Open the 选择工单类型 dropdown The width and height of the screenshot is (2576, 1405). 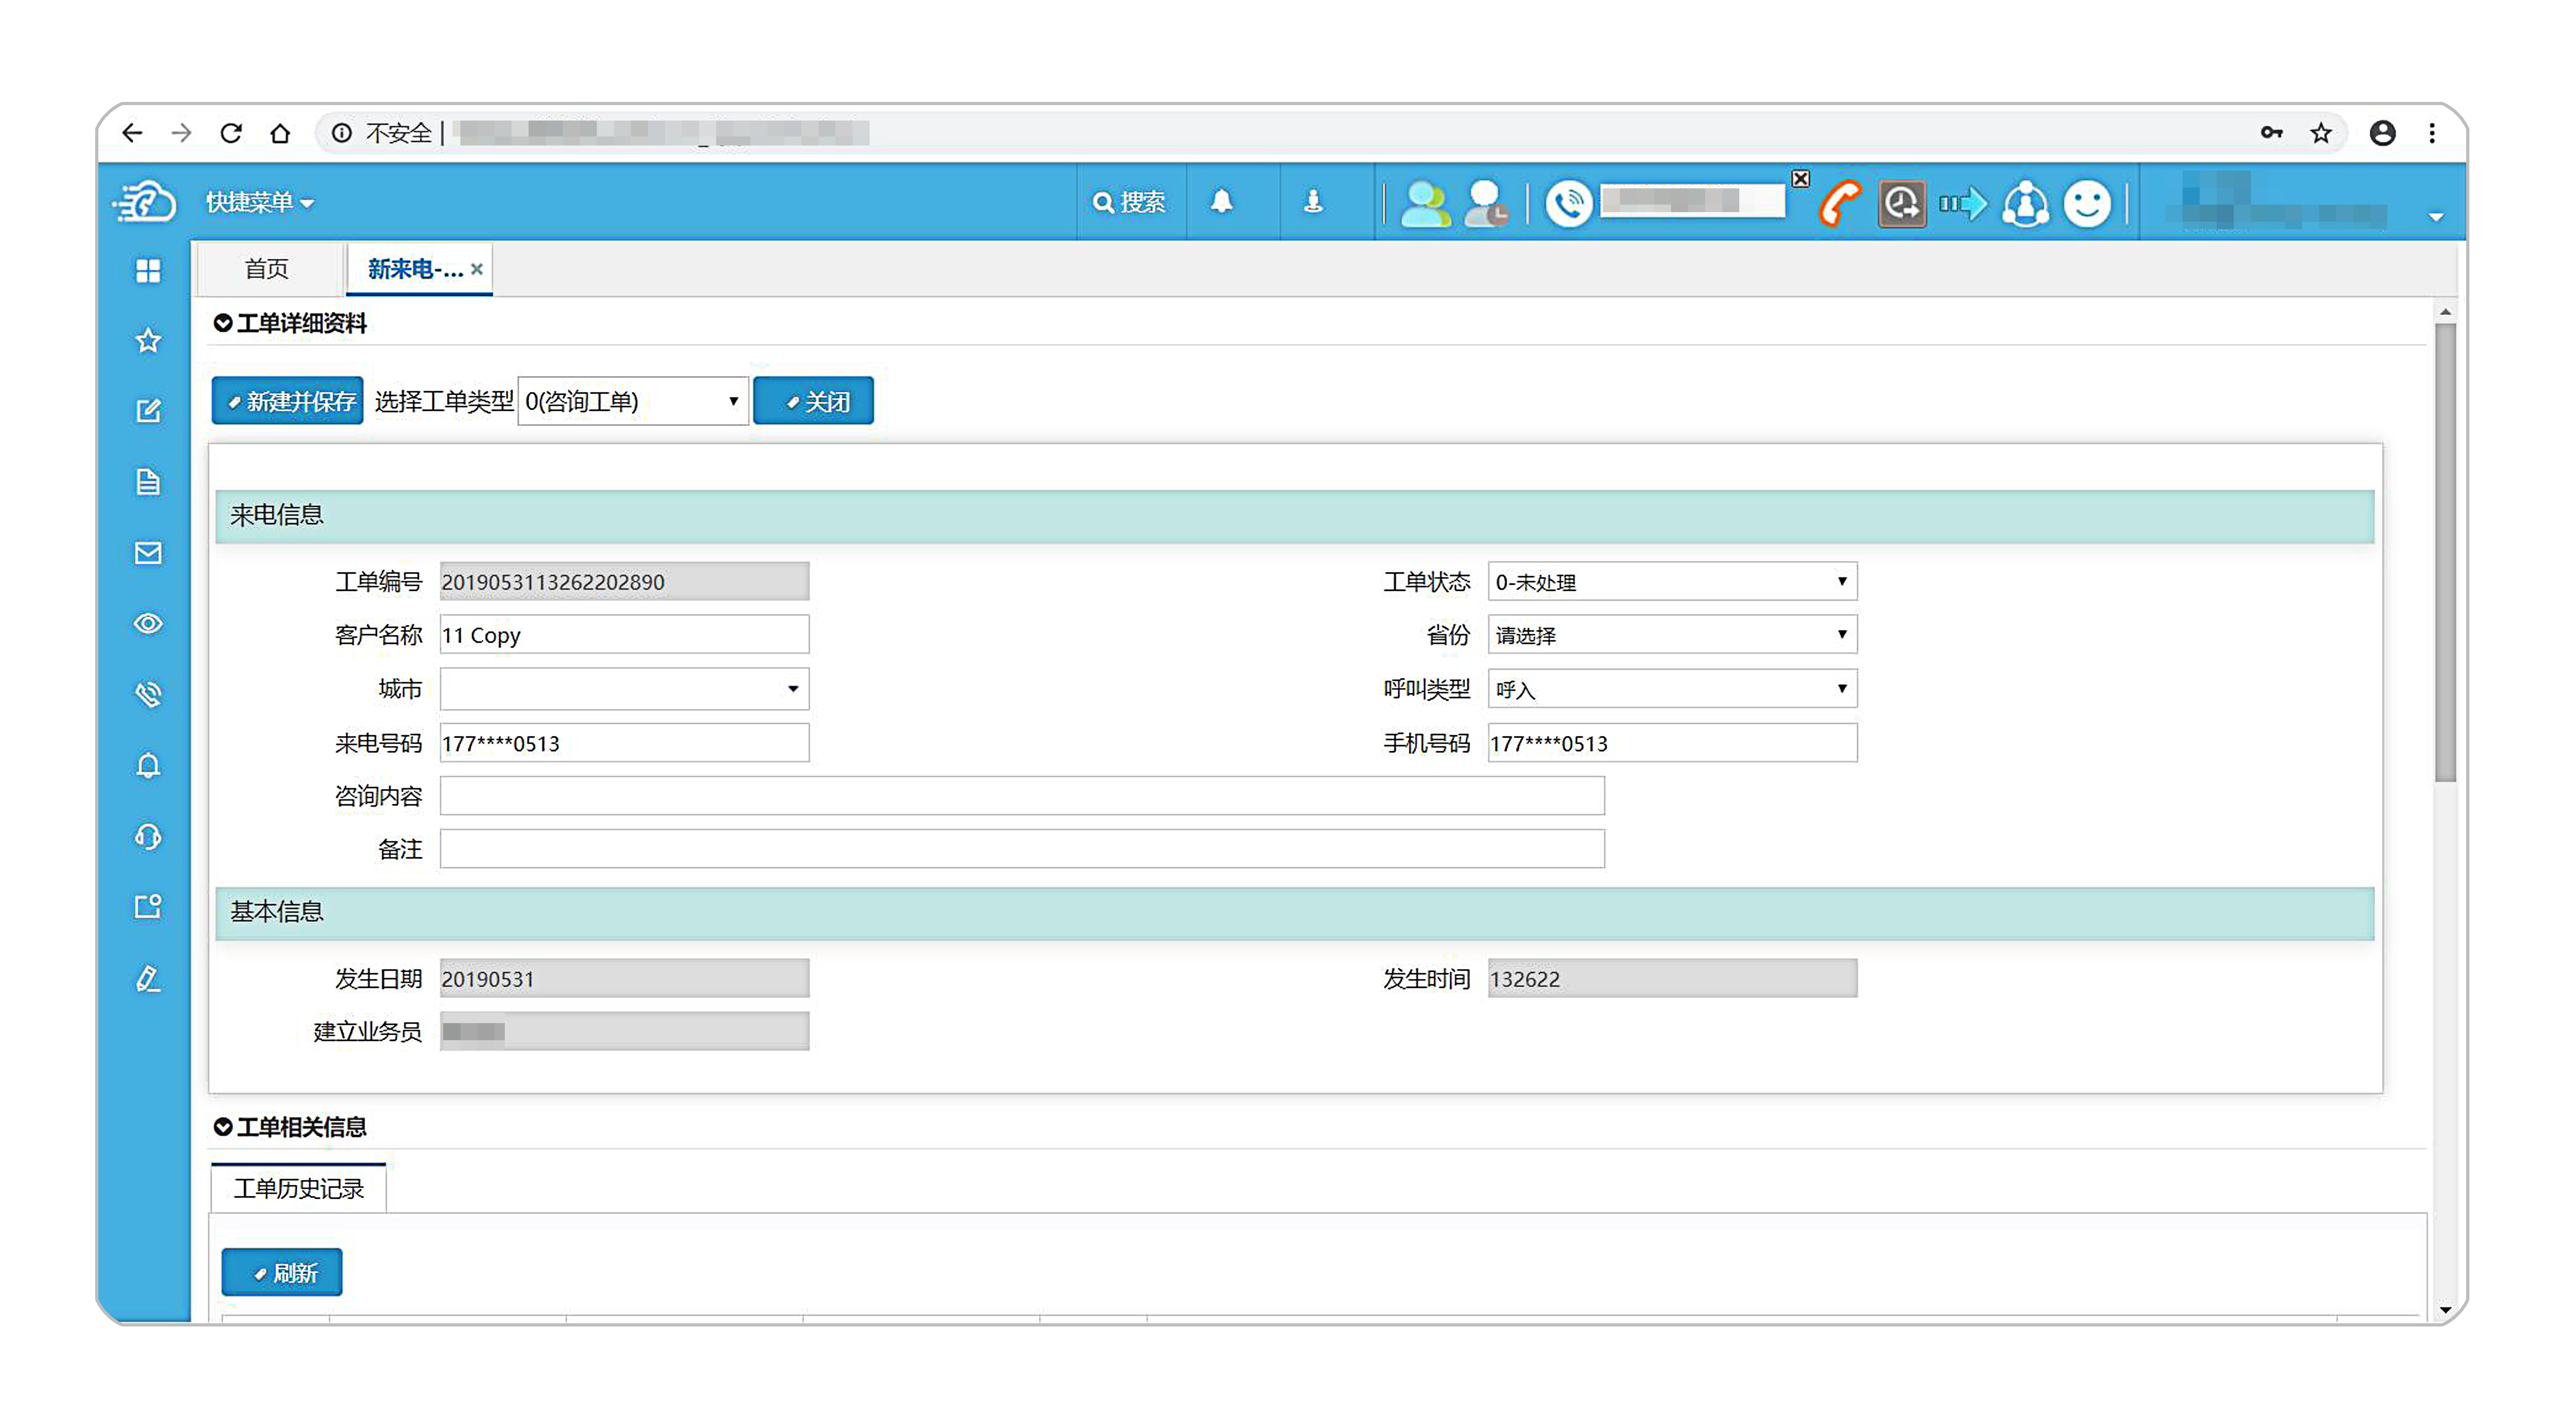coord(633,401)
